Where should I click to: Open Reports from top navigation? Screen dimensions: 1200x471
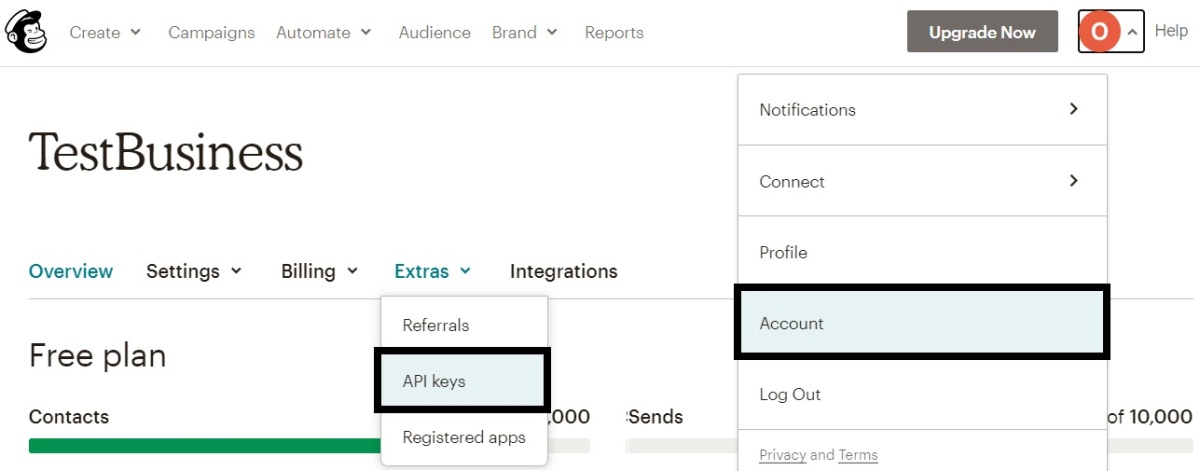pyautogui.click(x=614, y=32)
